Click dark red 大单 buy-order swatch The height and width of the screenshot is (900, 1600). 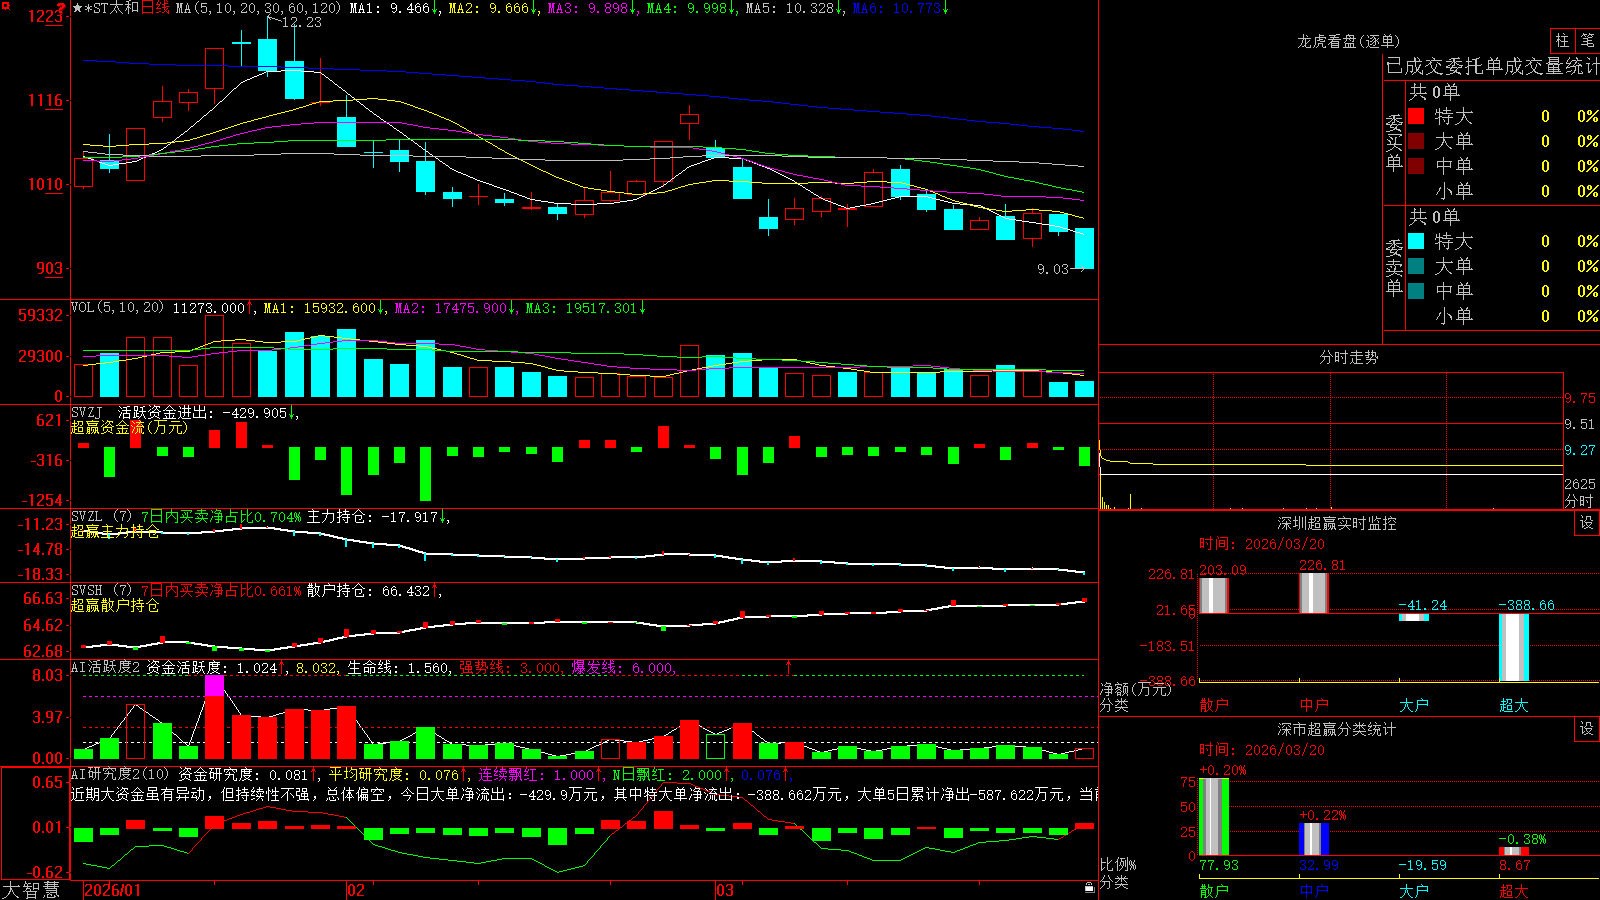tap(1416, 141)
